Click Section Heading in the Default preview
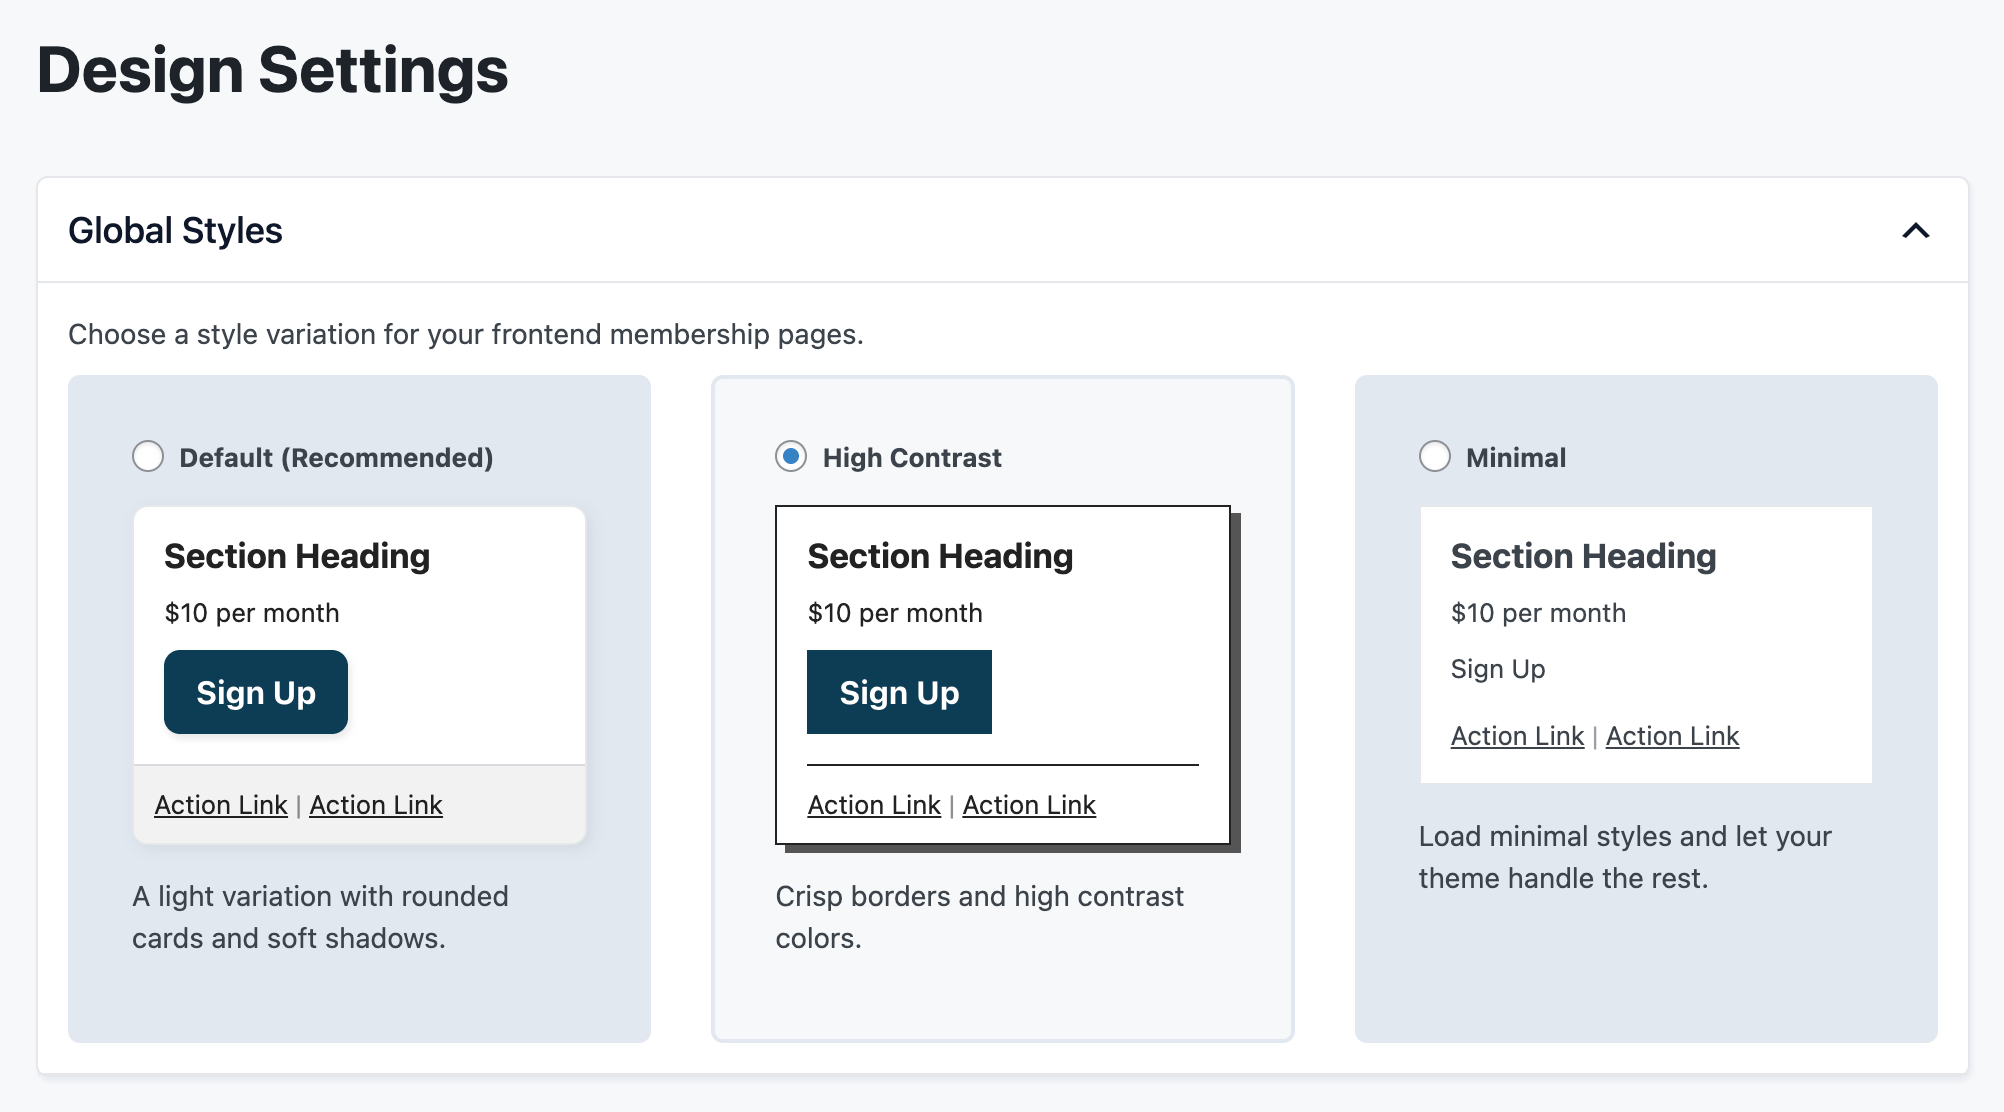Image resolution: width=2004 pixels, height=1112 pixels. pos(296,556)
